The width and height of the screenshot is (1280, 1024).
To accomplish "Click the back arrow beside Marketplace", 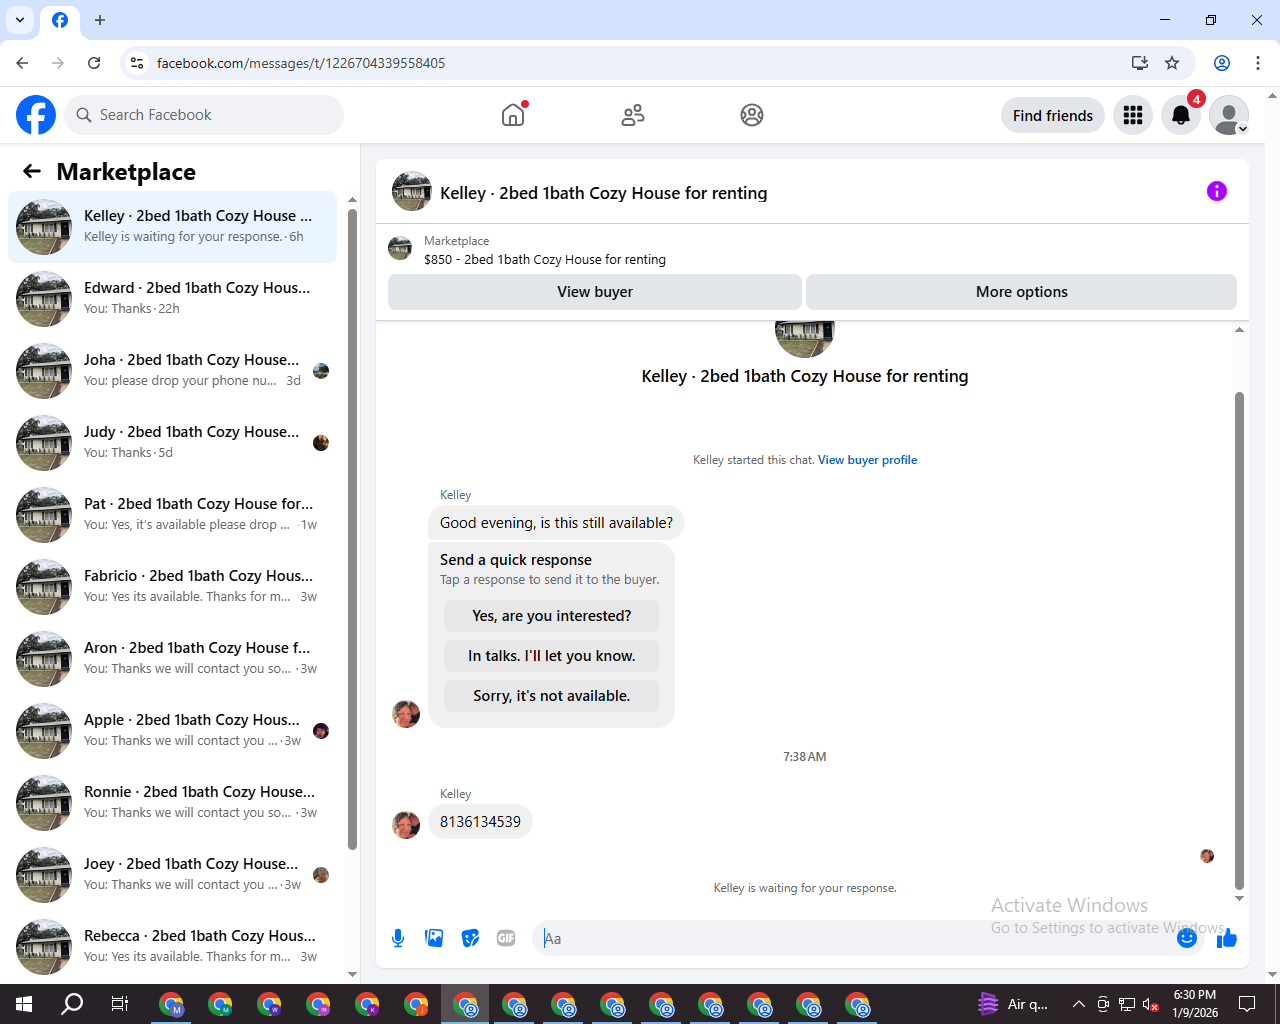I will 32,171.
